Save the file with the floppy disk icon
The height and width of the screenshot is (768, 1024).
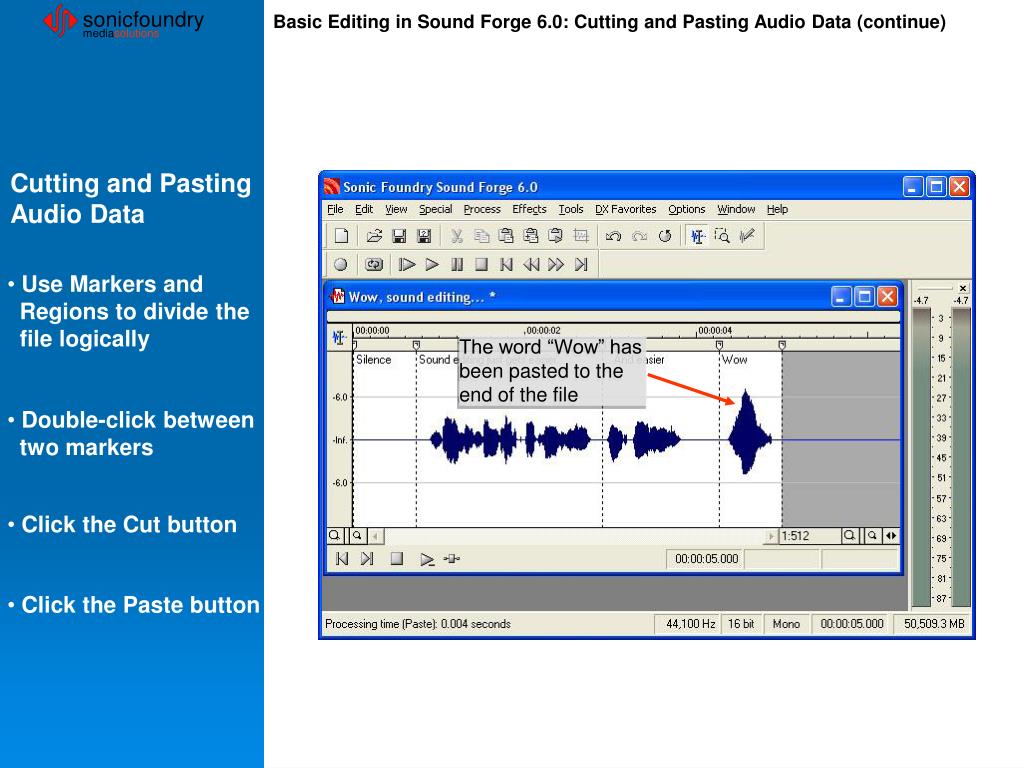[399, 236]
